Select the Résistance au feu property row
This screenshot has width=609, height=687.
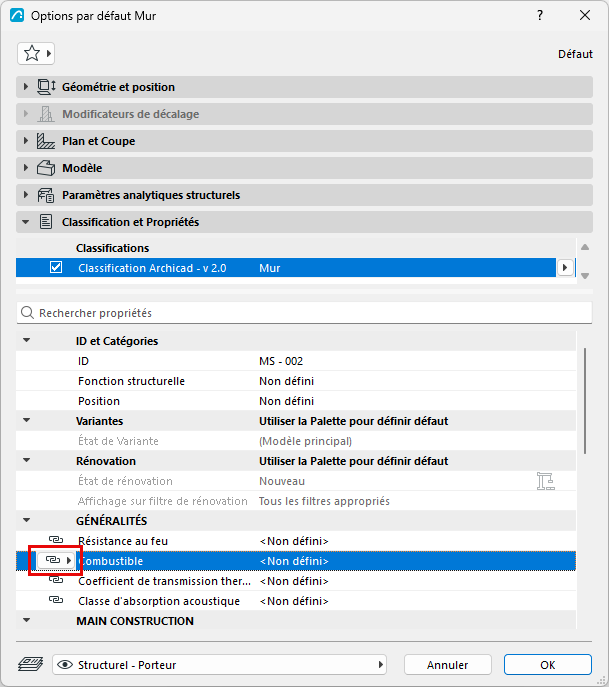296,541
